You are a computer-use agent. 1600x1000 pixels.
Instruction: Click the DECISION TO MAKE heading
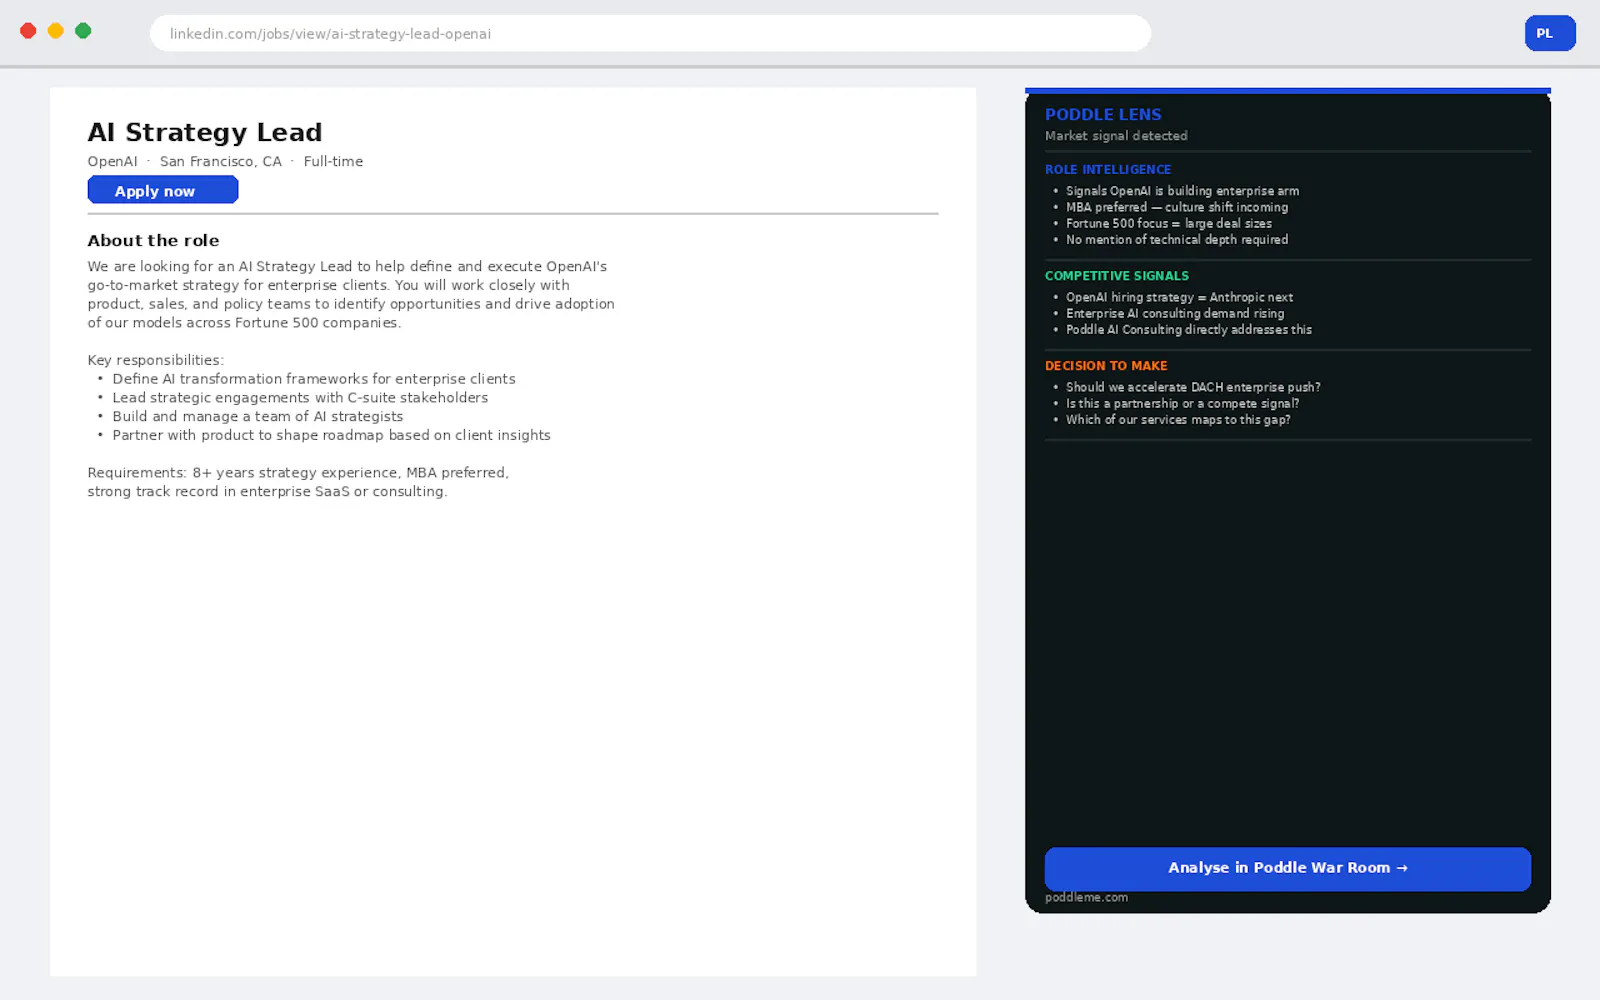click(x=1106, y=366)
